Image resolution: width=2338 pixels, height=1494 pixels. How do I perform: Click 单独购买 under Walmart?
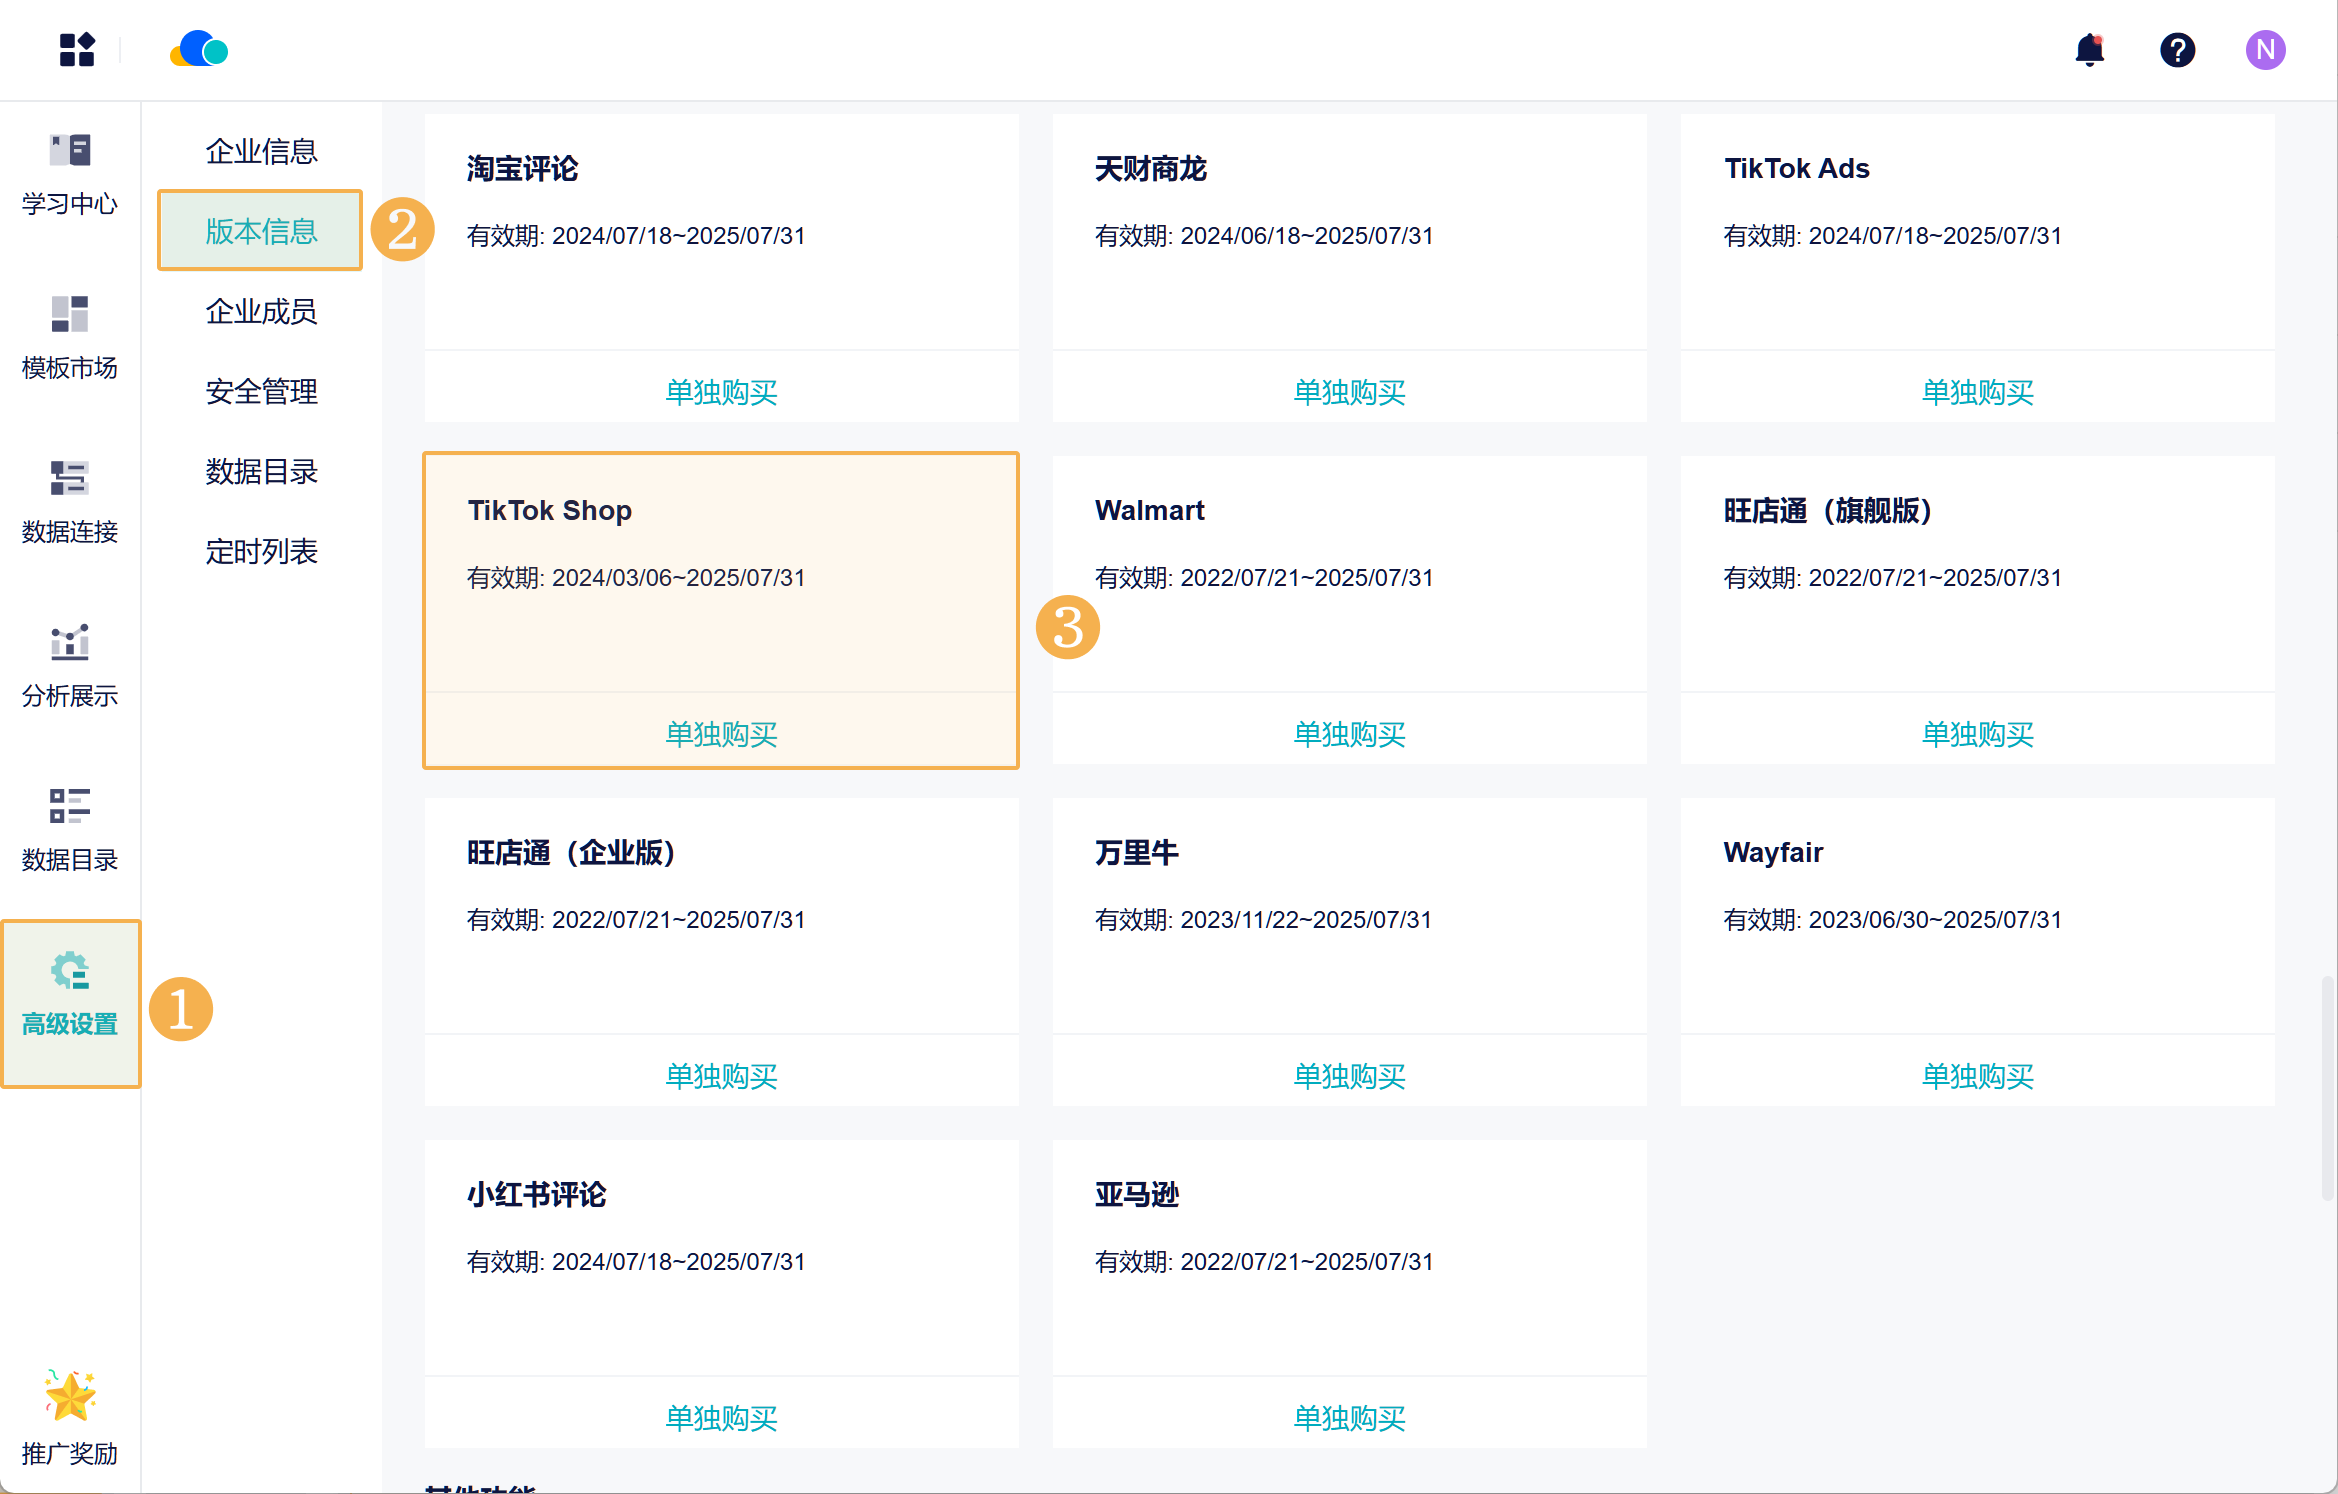(1349, 734)
